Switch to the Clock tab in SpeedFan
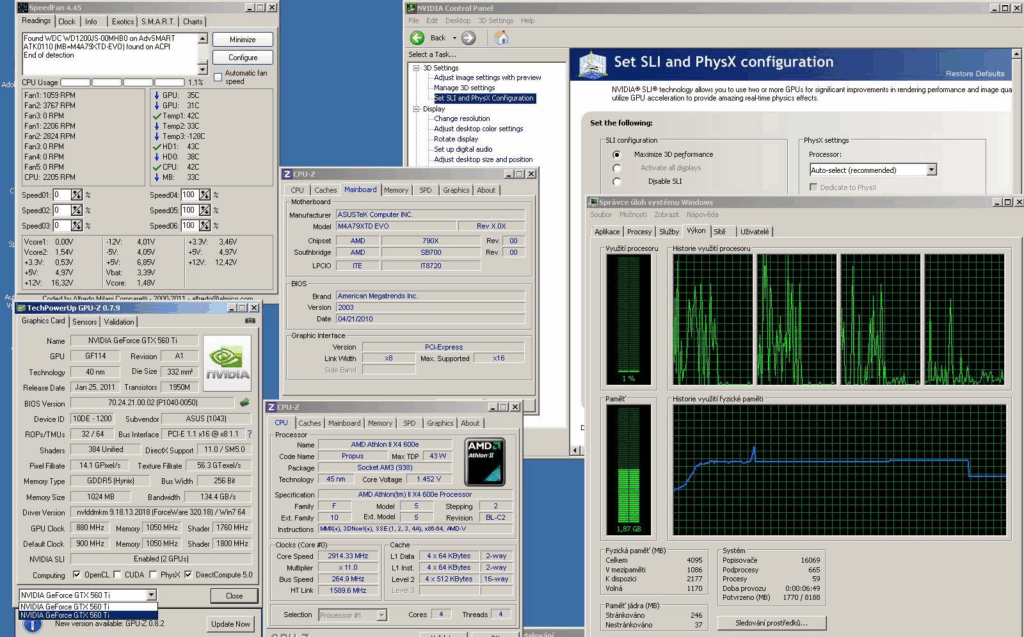 coord(67,22)
